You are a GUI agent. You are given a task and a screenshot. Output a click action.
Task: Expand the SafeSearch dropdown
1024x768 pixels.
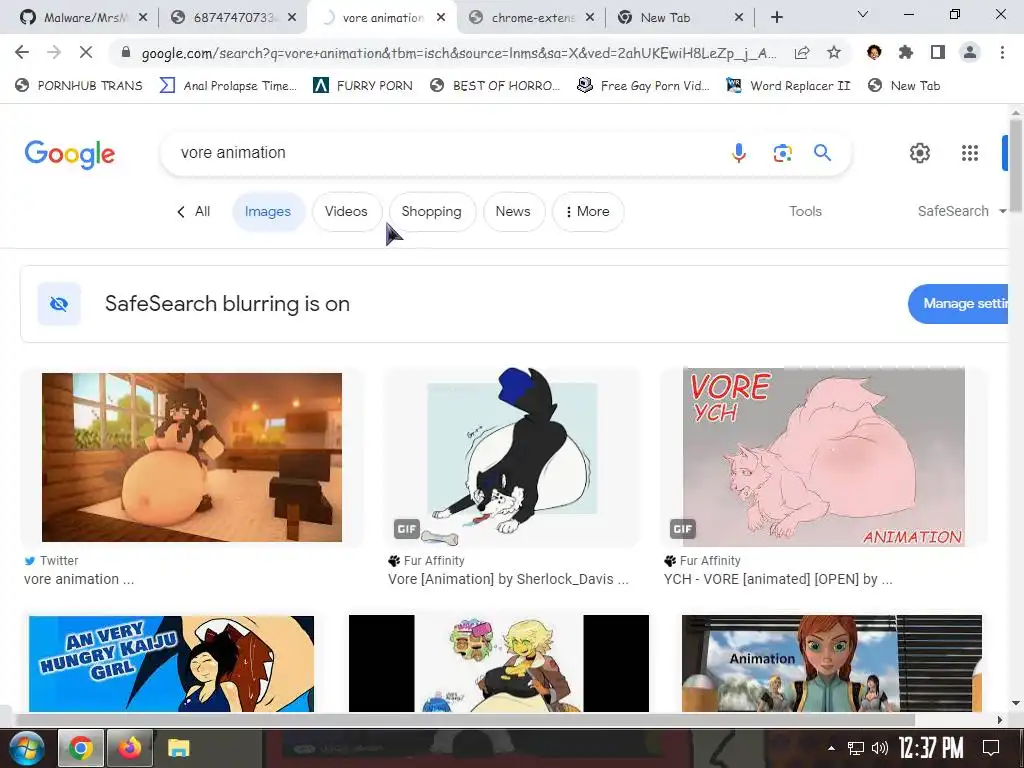click(962, 211)
